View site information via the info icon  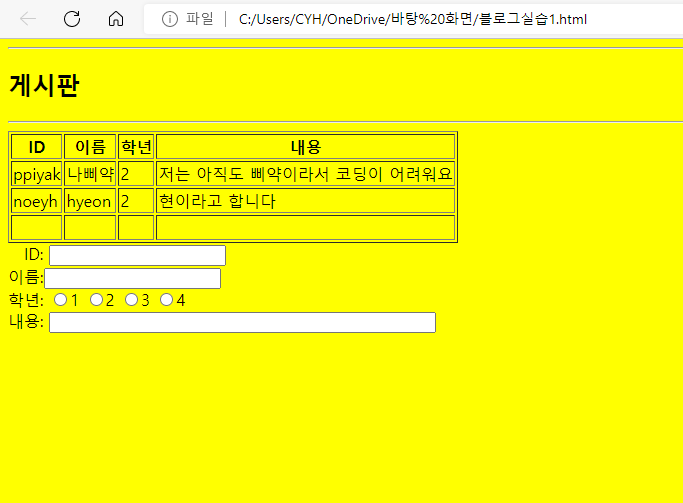pos(170,19)
